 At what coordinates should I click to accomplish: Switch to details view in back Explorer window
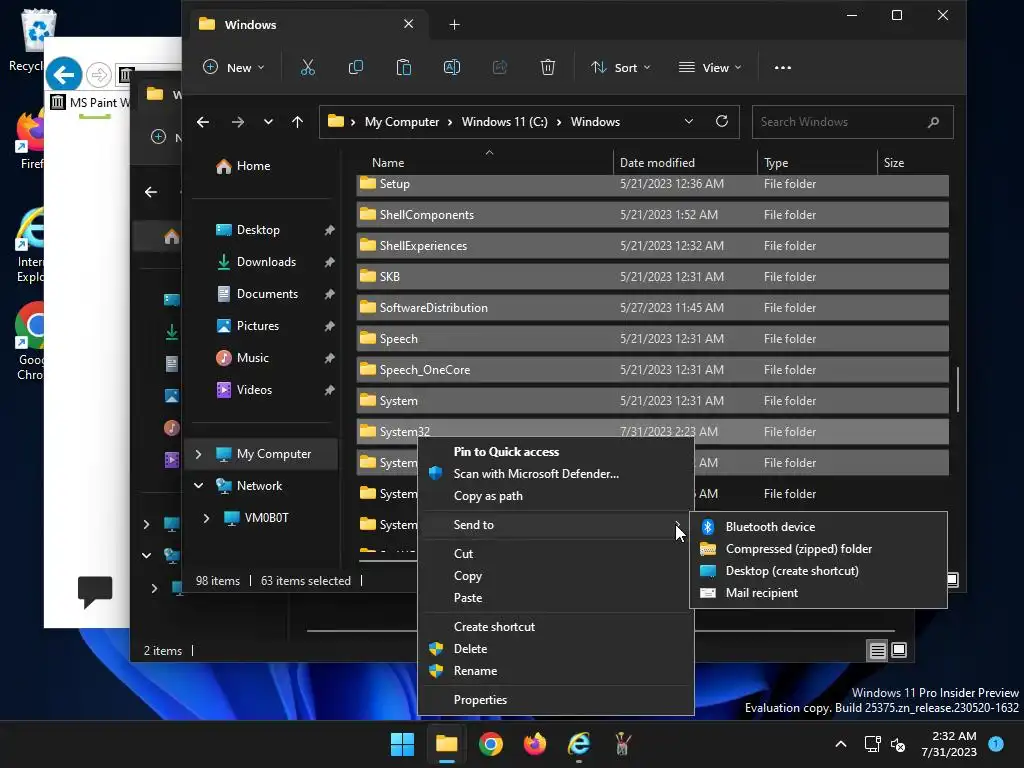877,650
